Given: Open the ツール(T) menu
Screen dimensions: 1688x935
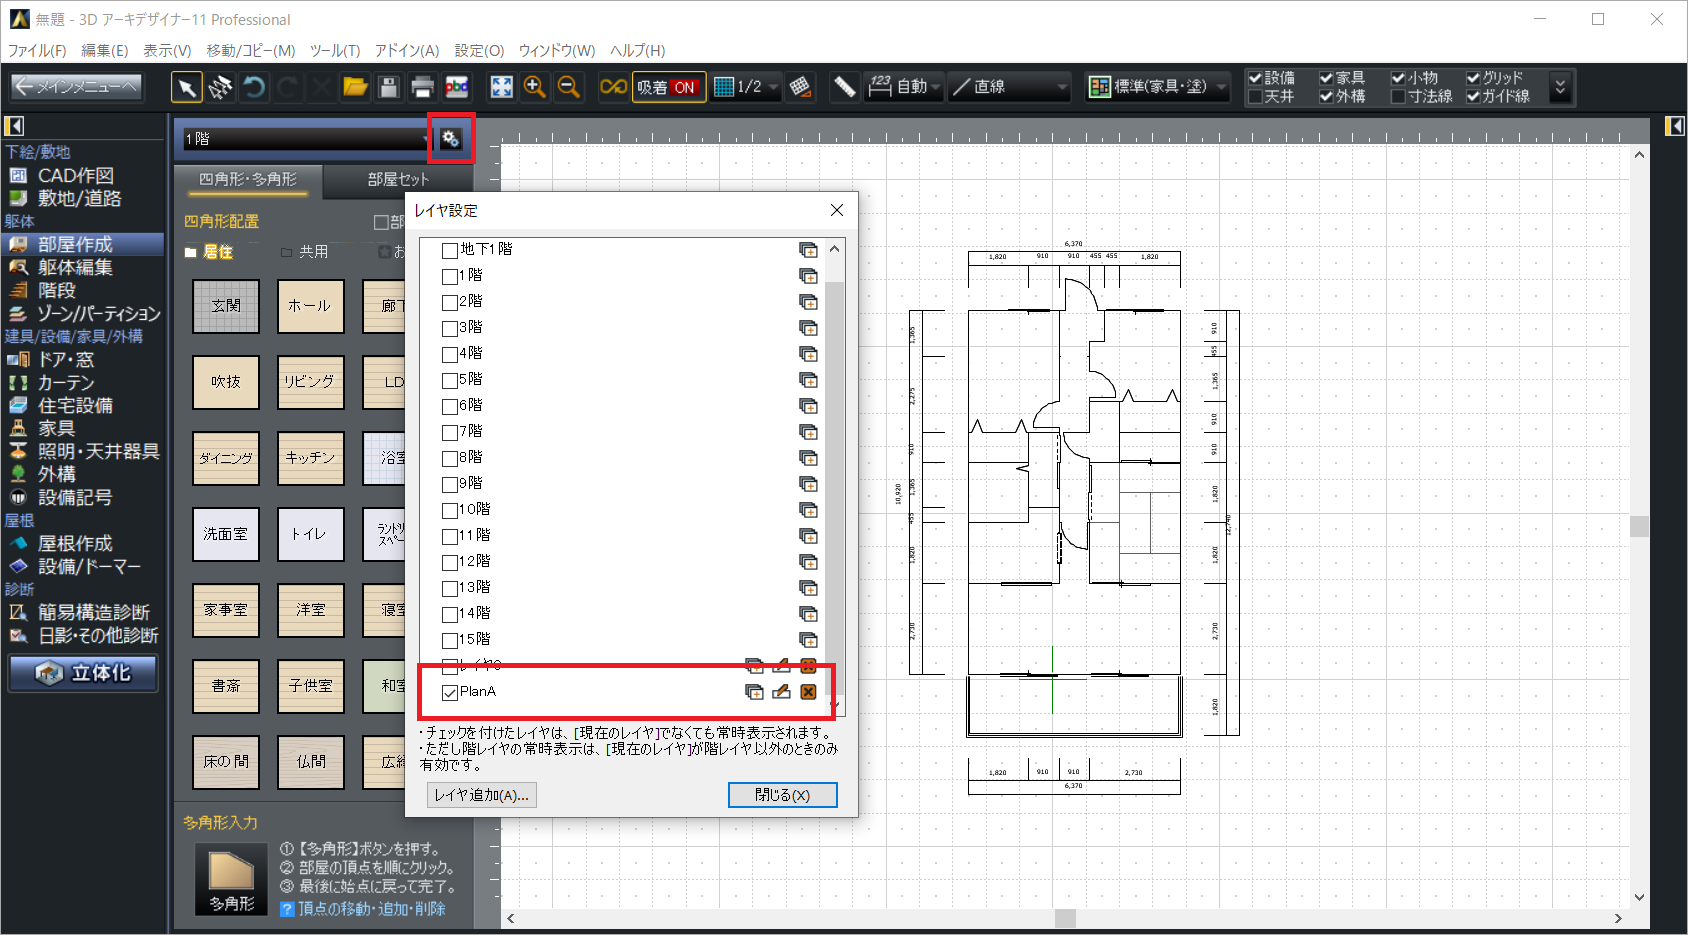Looking at the screenshot, I should [334, 50].
